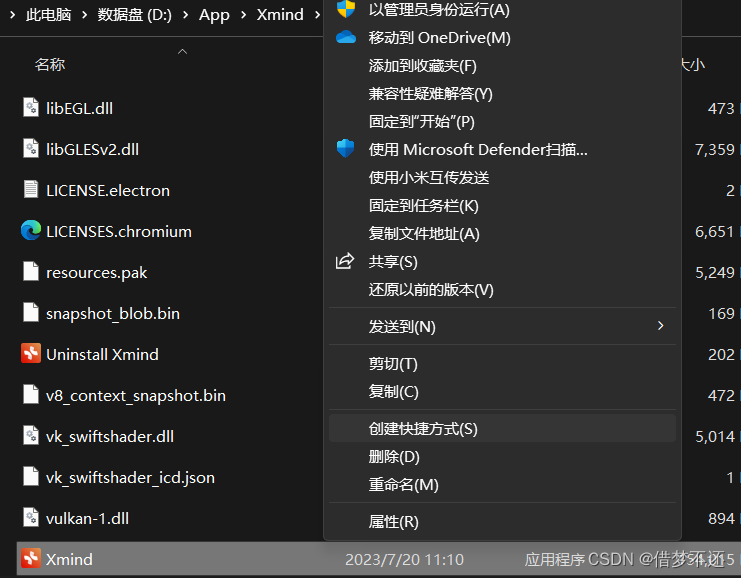Click the LICENSE.electron document icon

point(31,190)
